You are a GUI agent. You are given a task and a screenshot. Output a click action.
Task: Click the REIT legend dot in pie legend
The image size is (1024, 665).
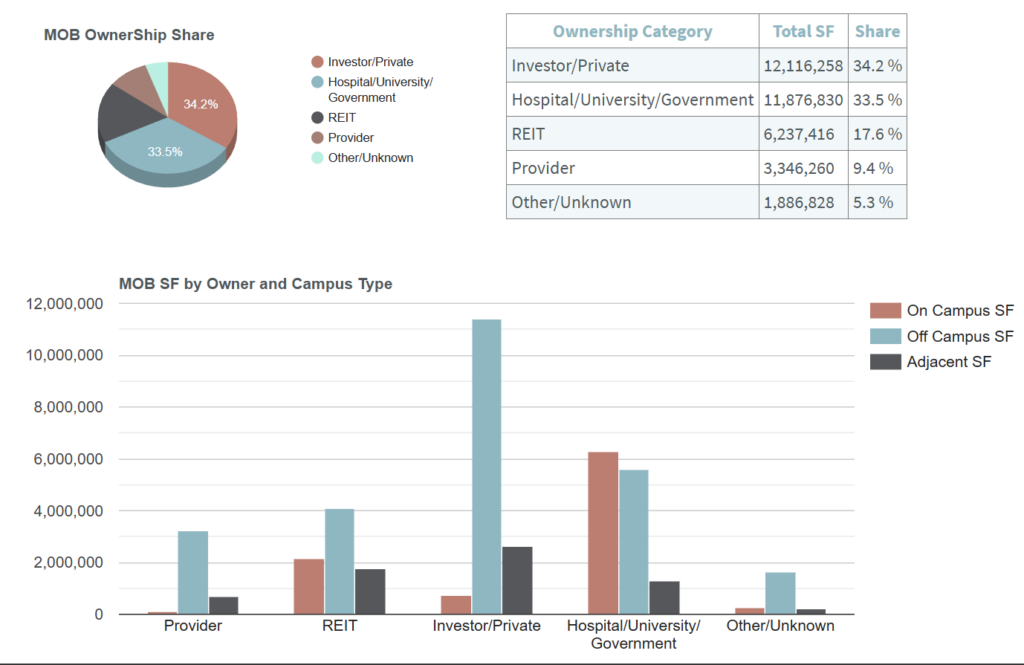click(317, 117)
